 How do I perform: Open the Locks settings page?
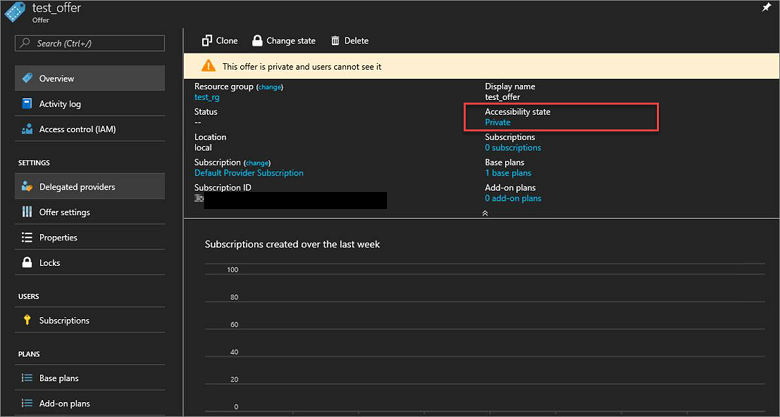click(49, 263)
